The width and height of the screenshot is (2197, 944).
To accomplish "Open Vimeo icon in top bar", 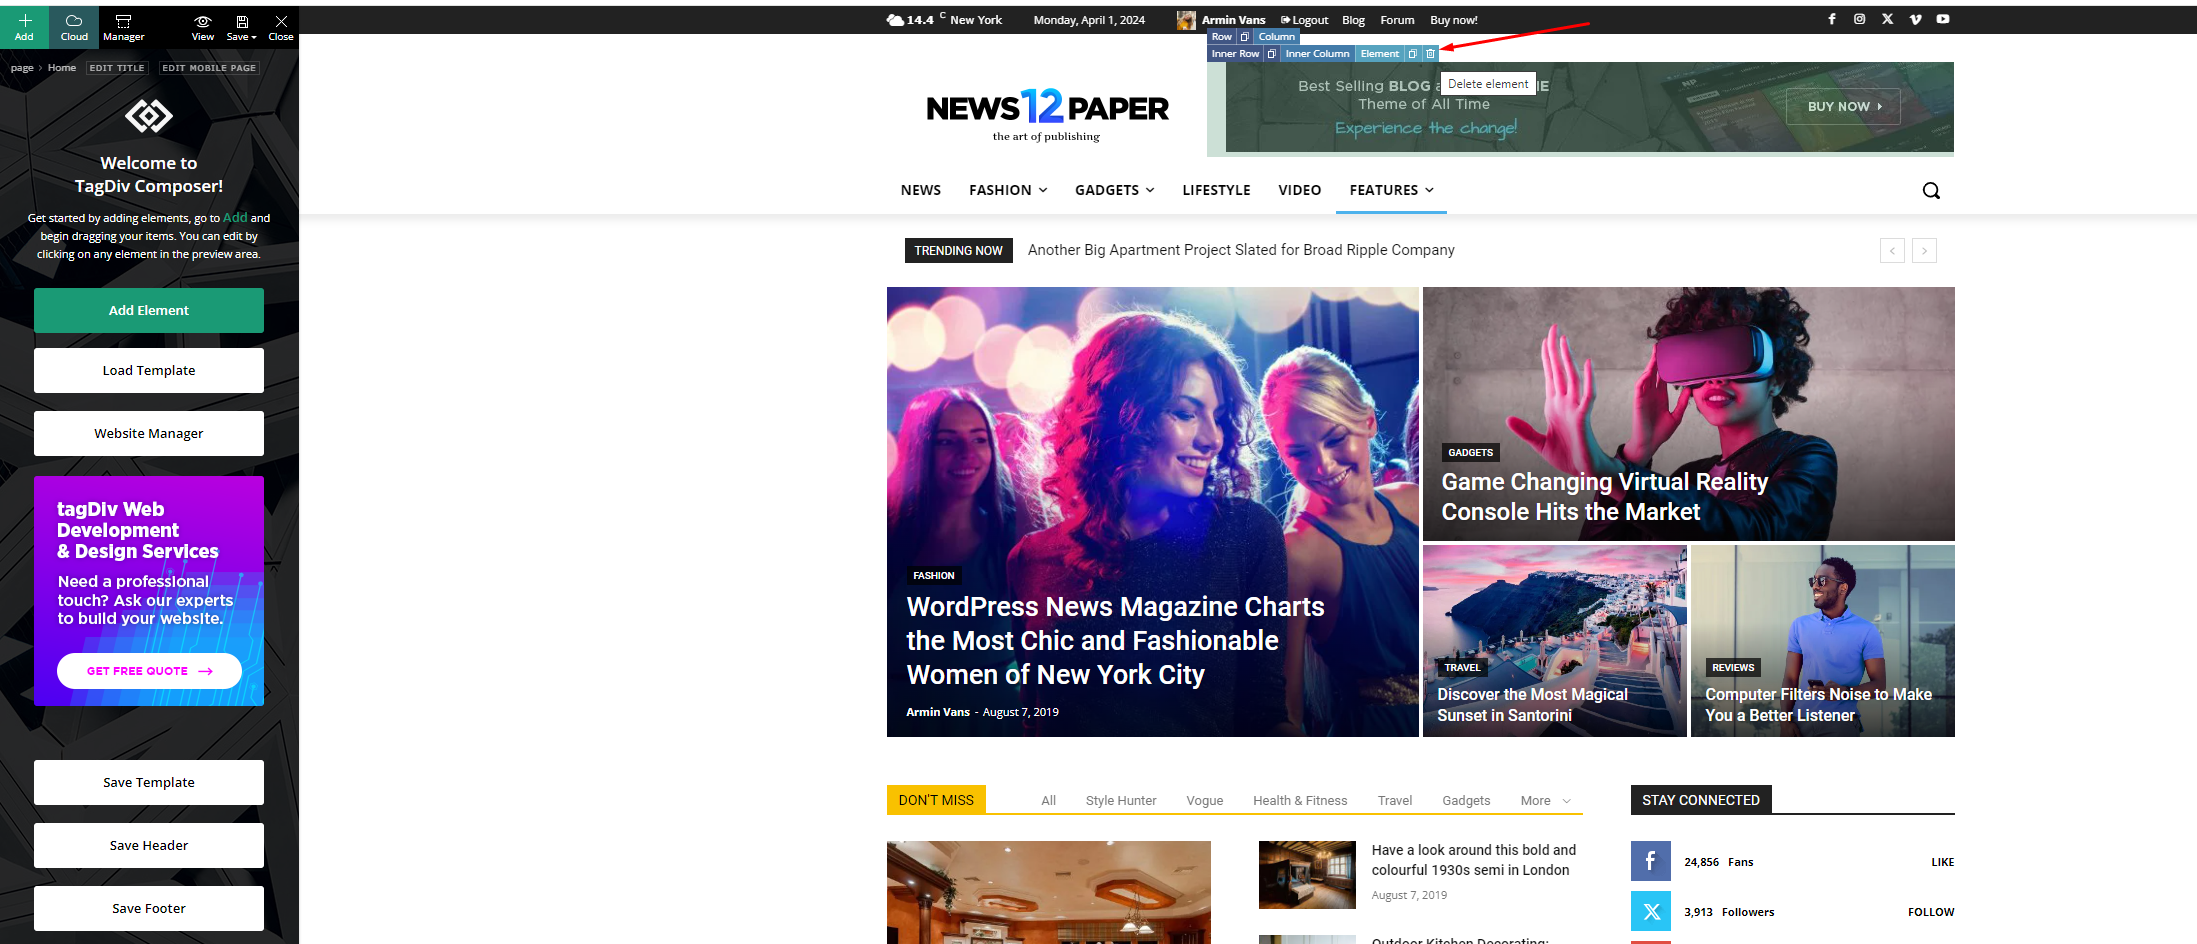I will tap(1916, 19).
